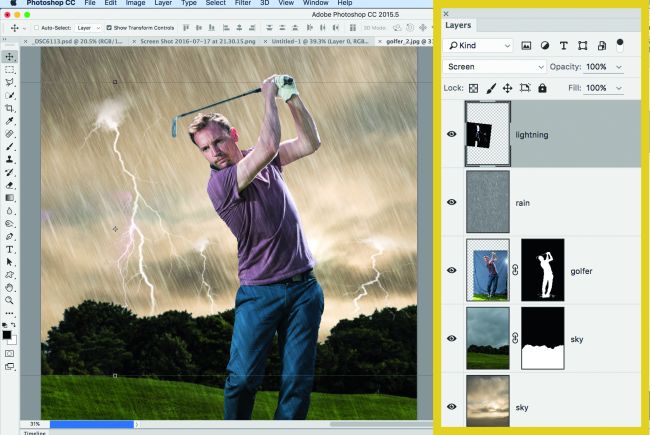The height and width of the screenshot is (435, 650).
Task: Select the Eraser tool
Action: click(9, 185)
